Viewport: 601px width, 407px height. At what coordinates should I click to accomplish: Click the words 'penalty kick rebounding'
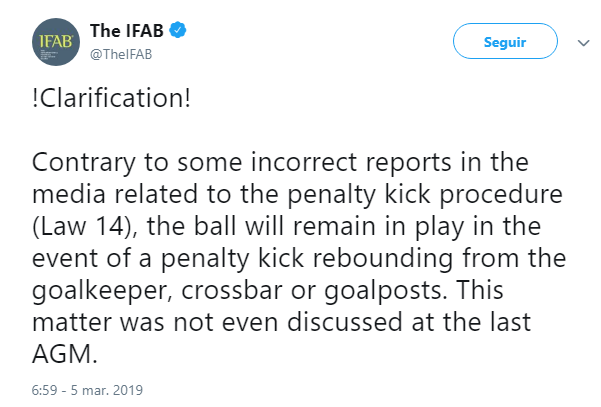pyautogui.click(x=307, y=258)
